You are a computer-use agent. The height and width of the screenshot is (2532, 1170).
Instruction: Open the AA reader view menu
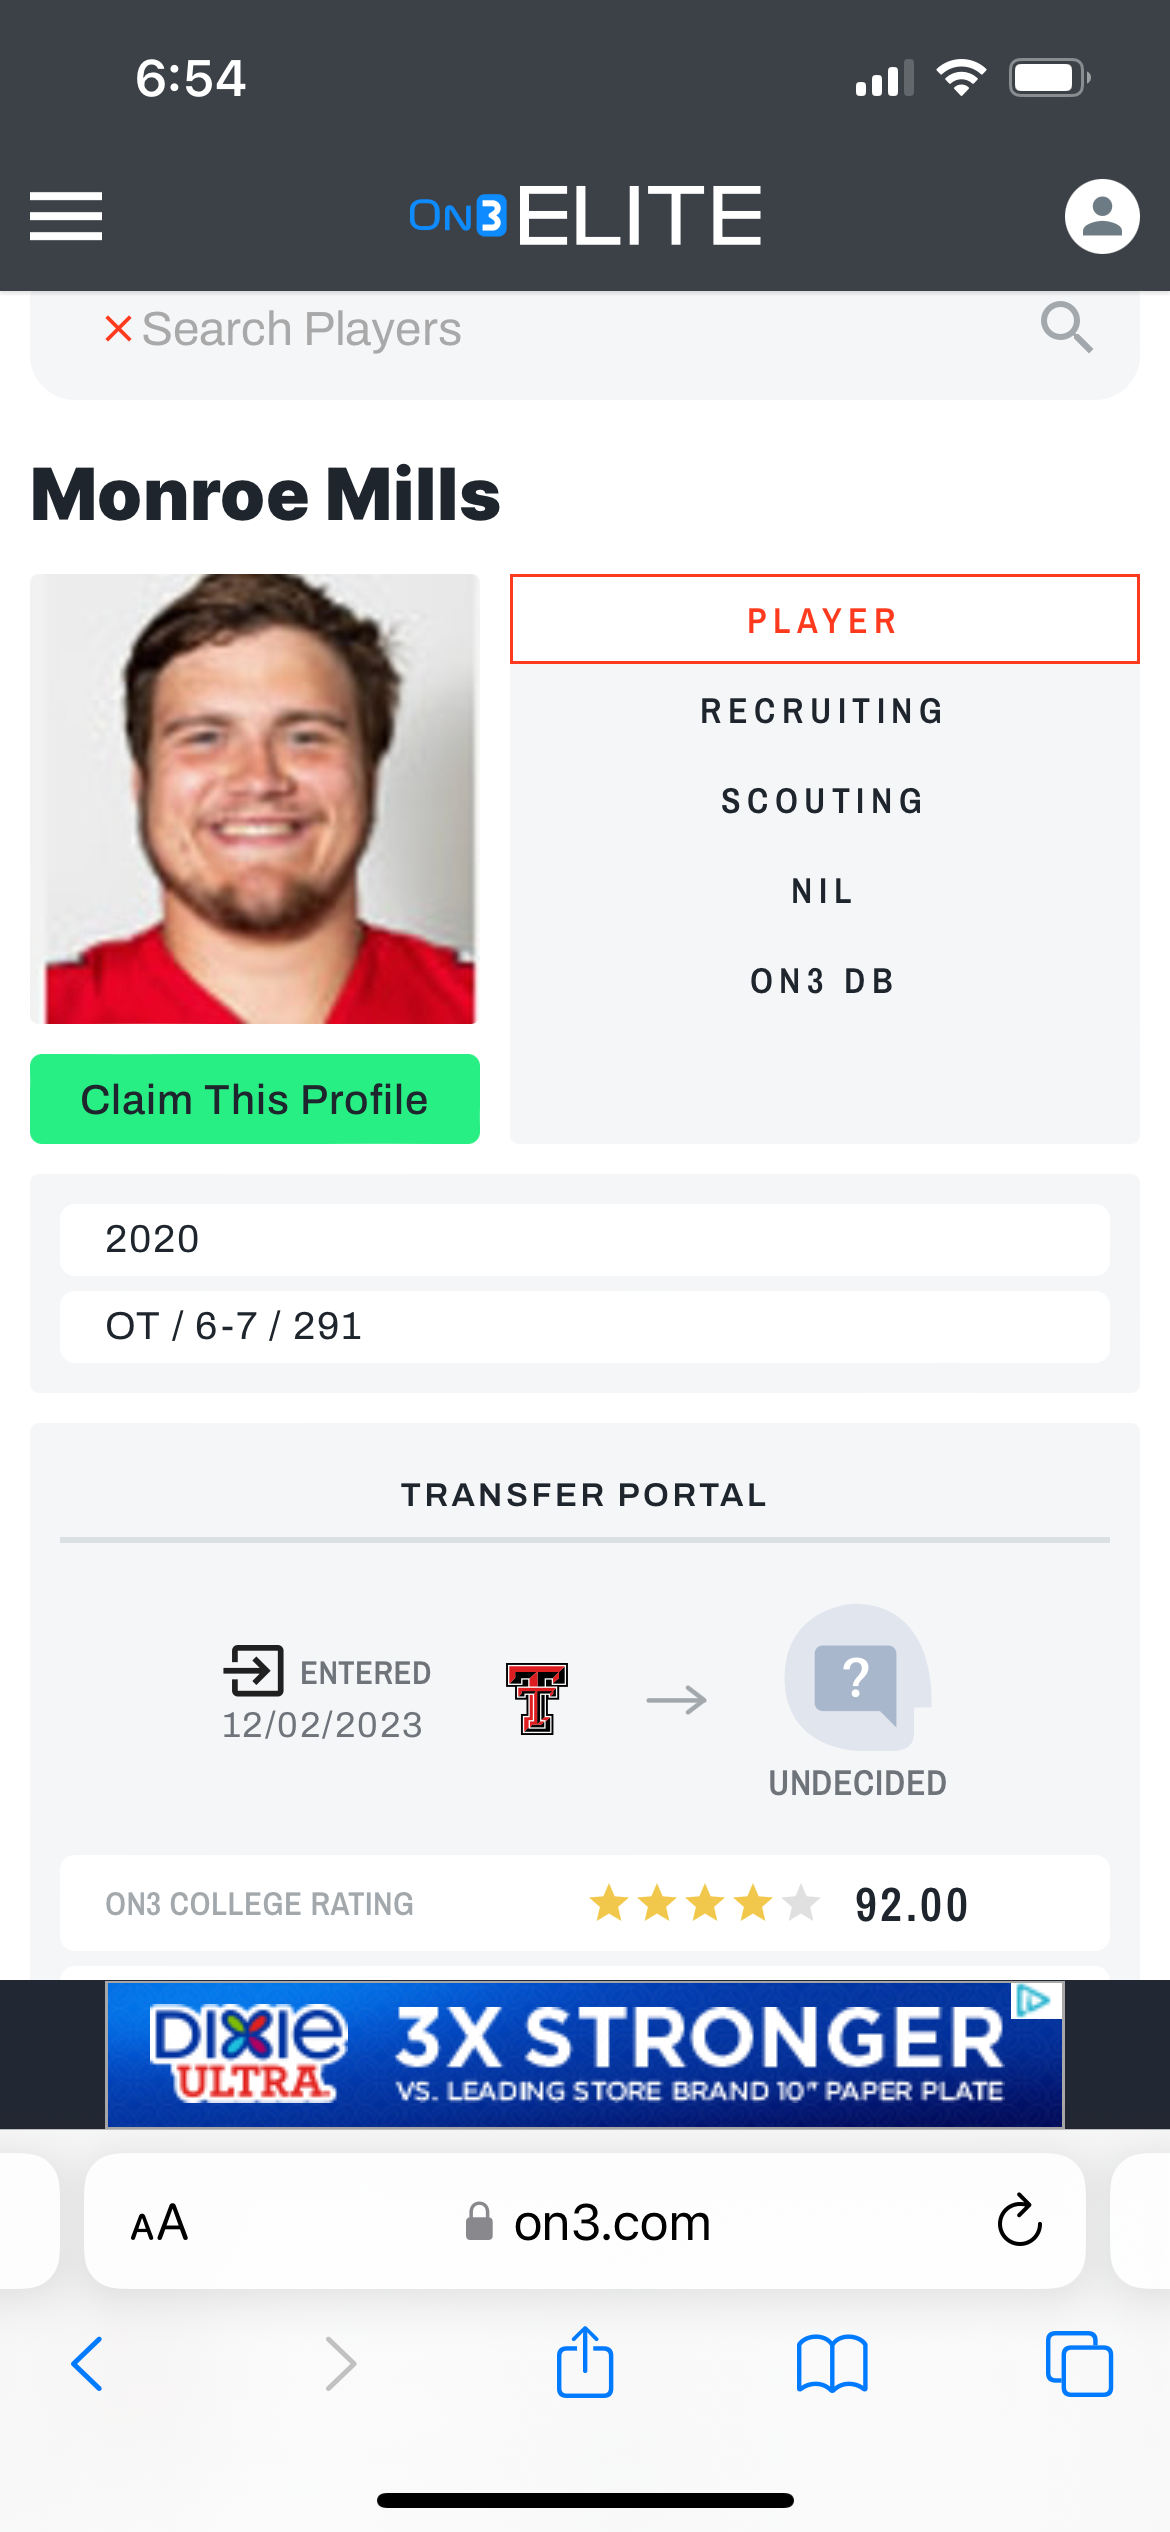click(x=160, y=2222)
